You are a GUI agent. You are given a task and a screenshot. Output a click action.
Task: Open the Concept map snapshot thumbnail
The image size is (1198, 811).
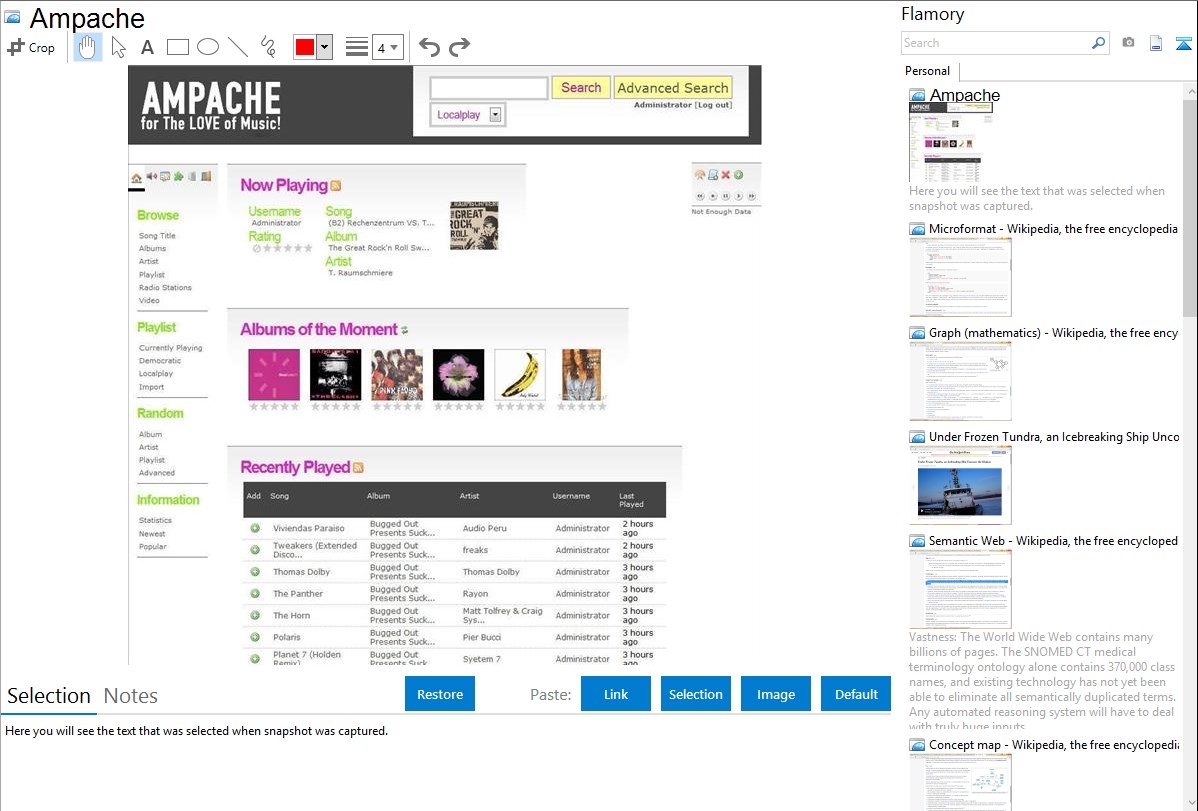coord(960,782)
